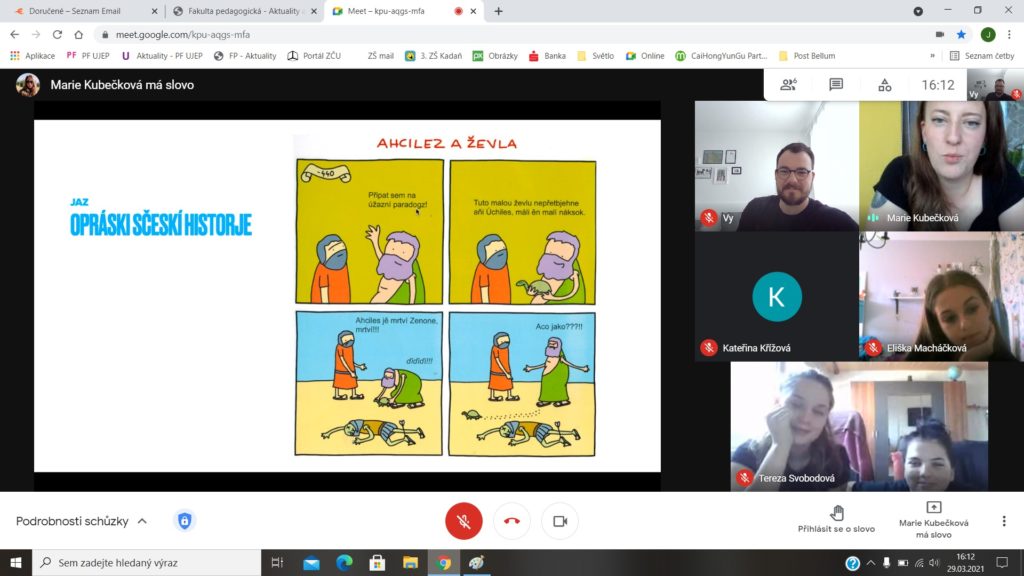The image size is (1024, 576).
Task: Switch to Fakulta pedagogická tab
Action: [x=244, y=11]
